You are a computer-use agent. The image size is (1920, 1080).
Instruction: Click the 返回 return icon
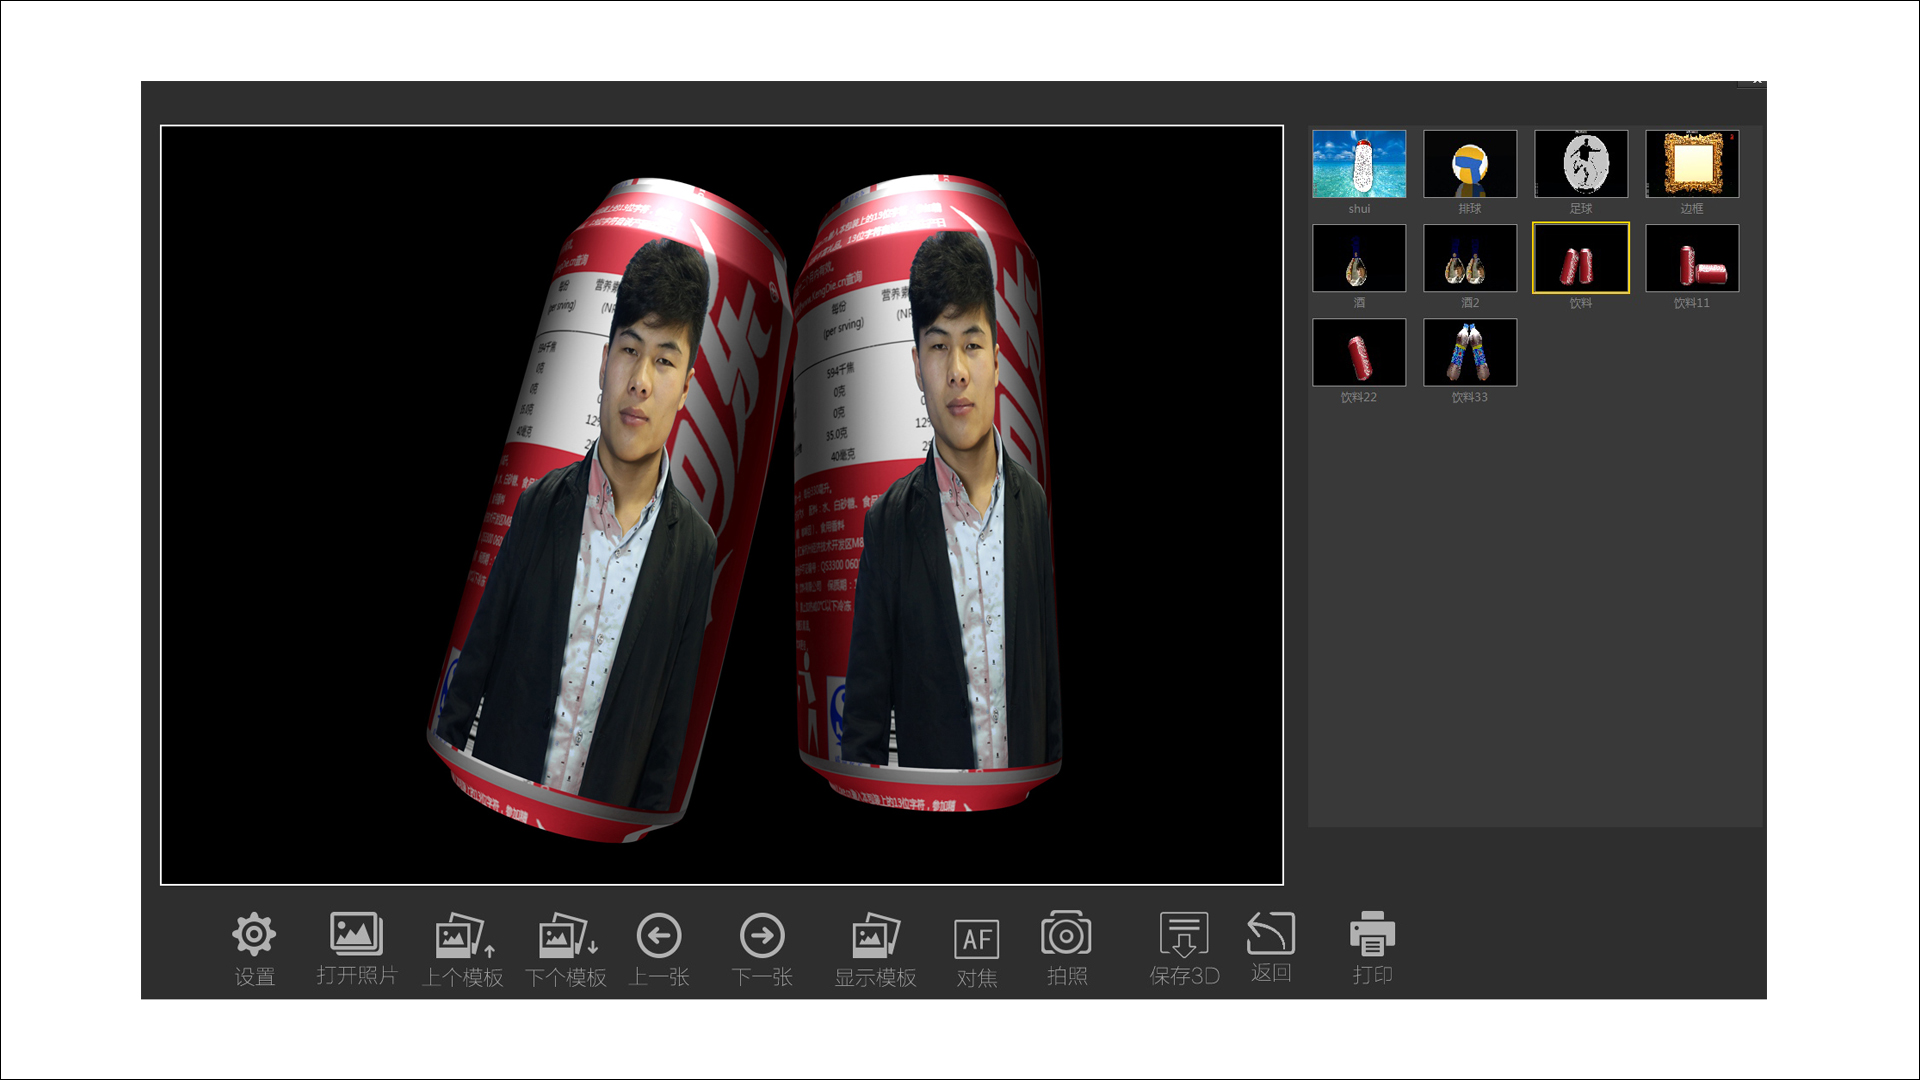point(1271,933)
